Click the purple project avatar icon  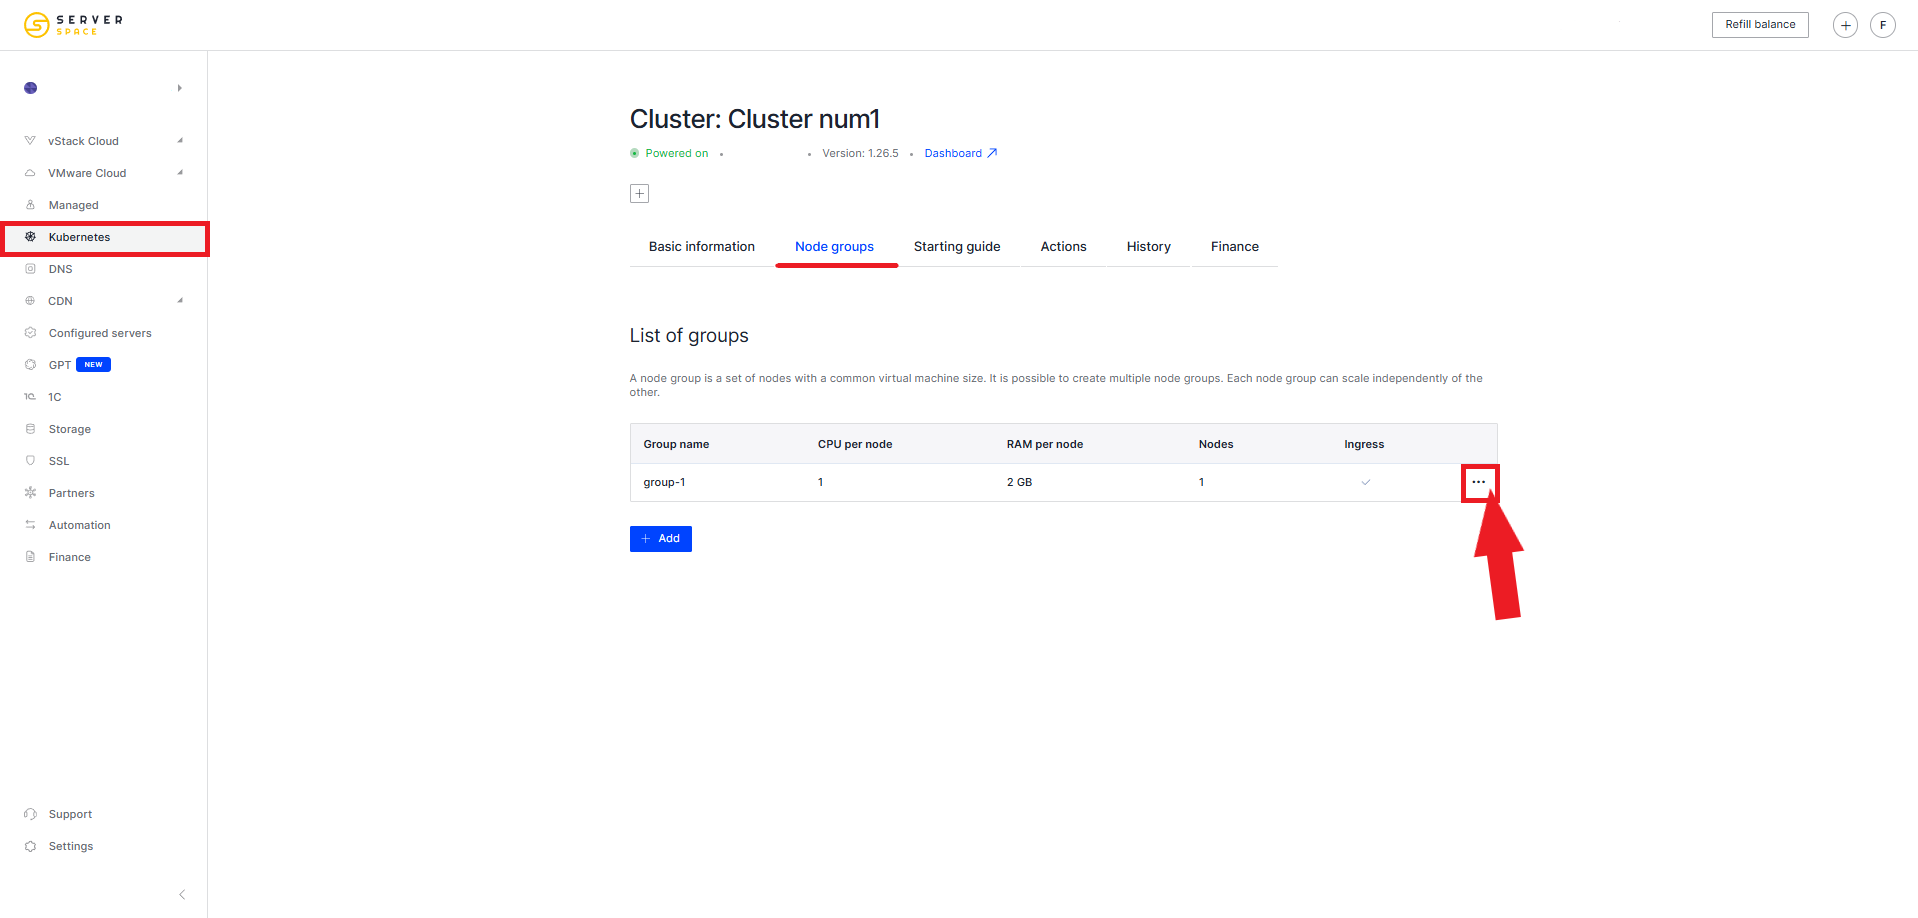(x=30, y=88)
